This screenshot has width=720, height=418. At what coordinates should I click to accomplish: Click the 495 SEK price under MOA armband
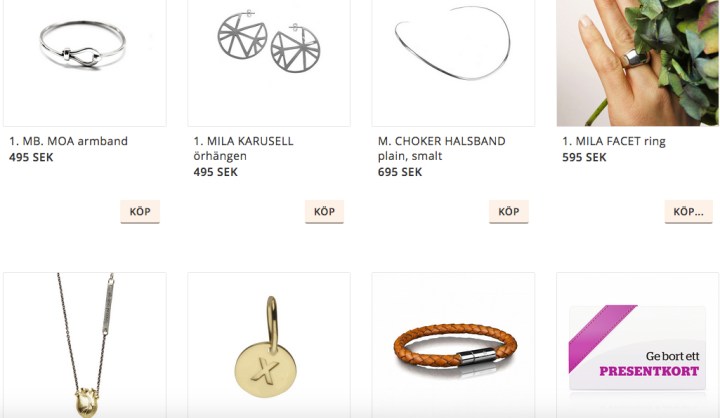[31, 157]
